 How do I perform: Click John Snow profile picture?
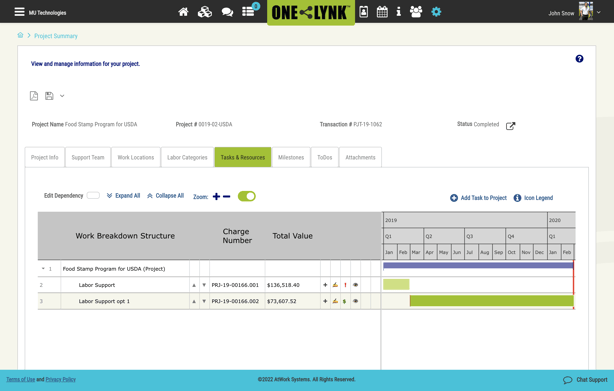[x=586, y=11]
